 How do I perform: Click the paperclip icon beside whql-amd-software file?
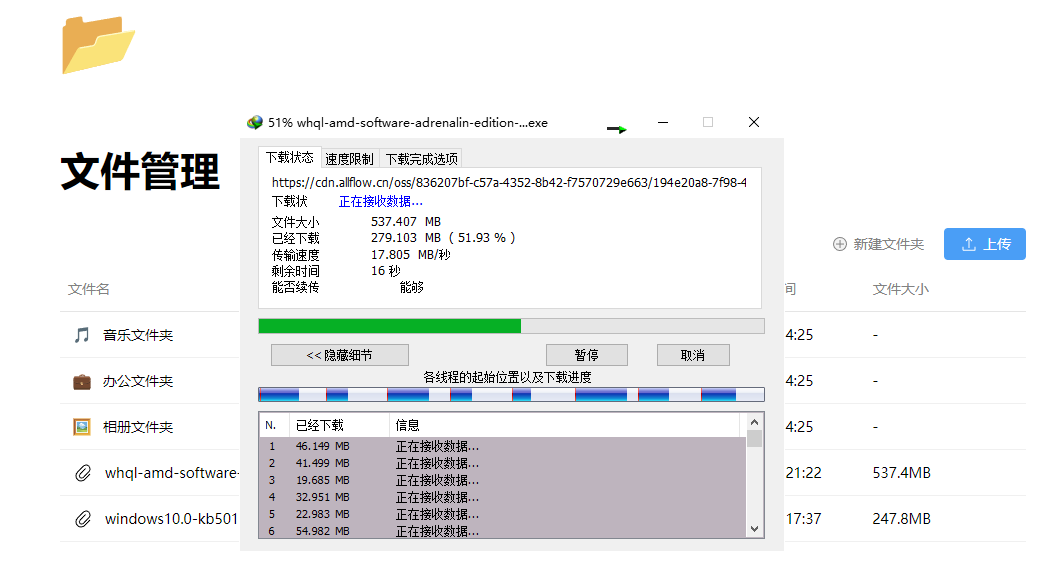[82, 473]
